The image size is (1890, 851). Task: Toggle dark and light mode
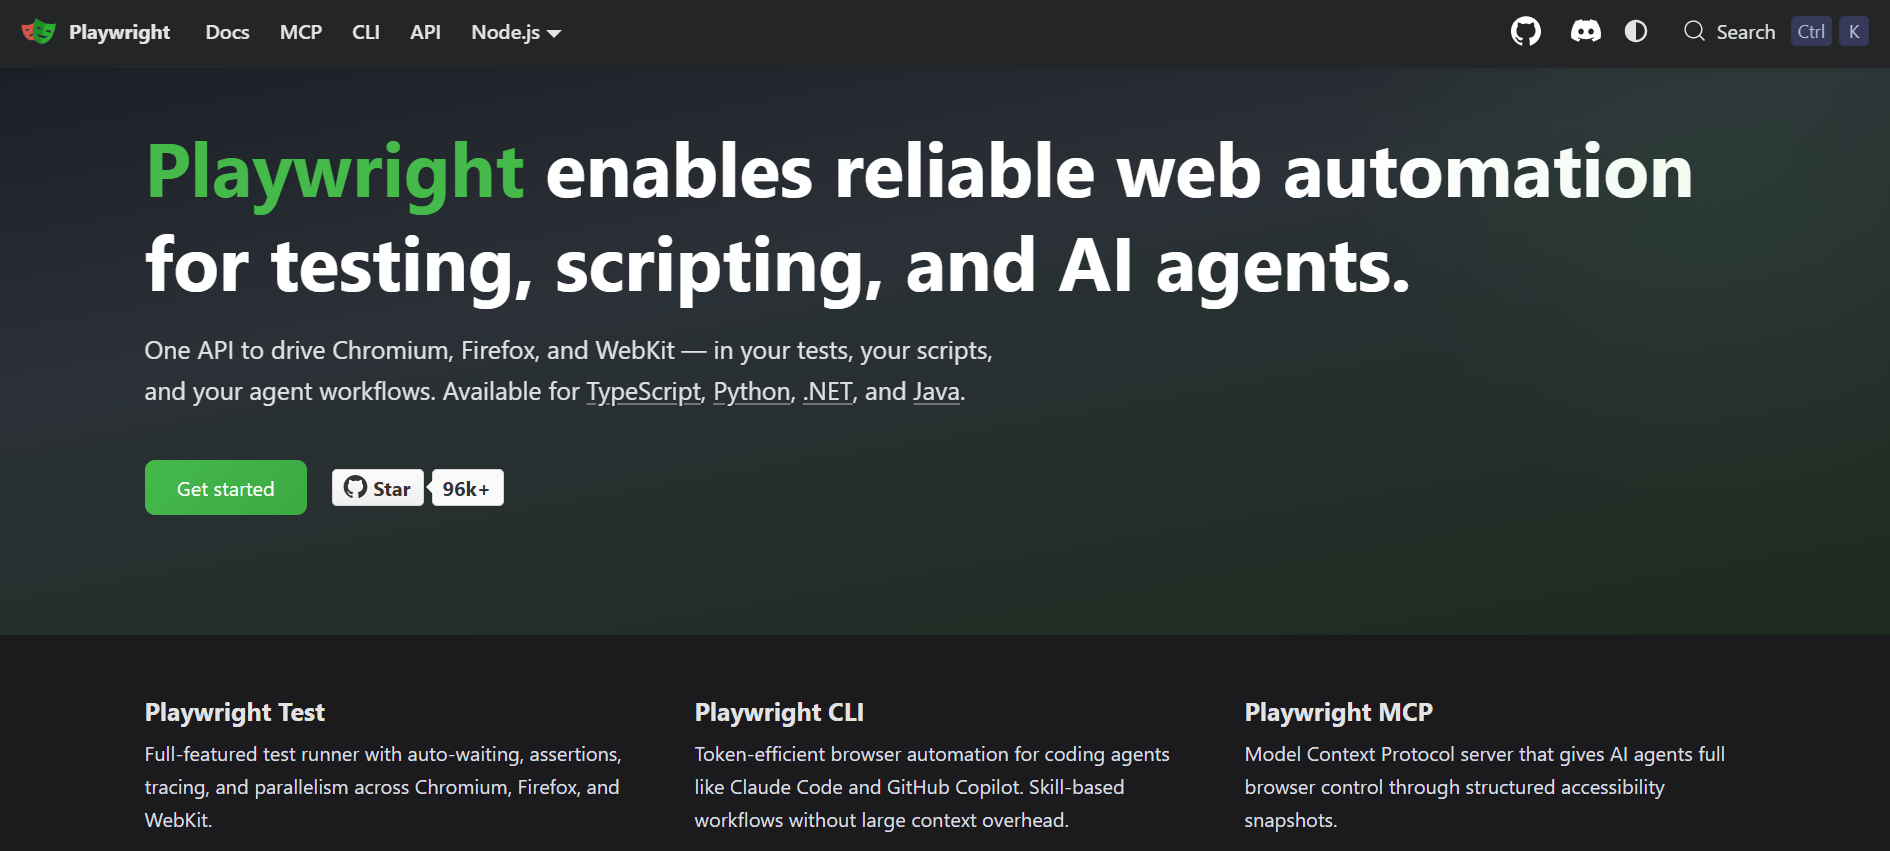(1636, 32)
